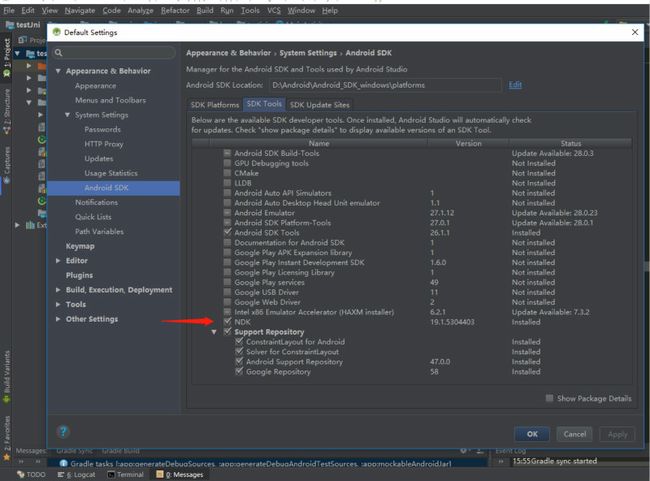650x481 pixels.
Task: Click the OK button
Action: (x=532, y=434)
